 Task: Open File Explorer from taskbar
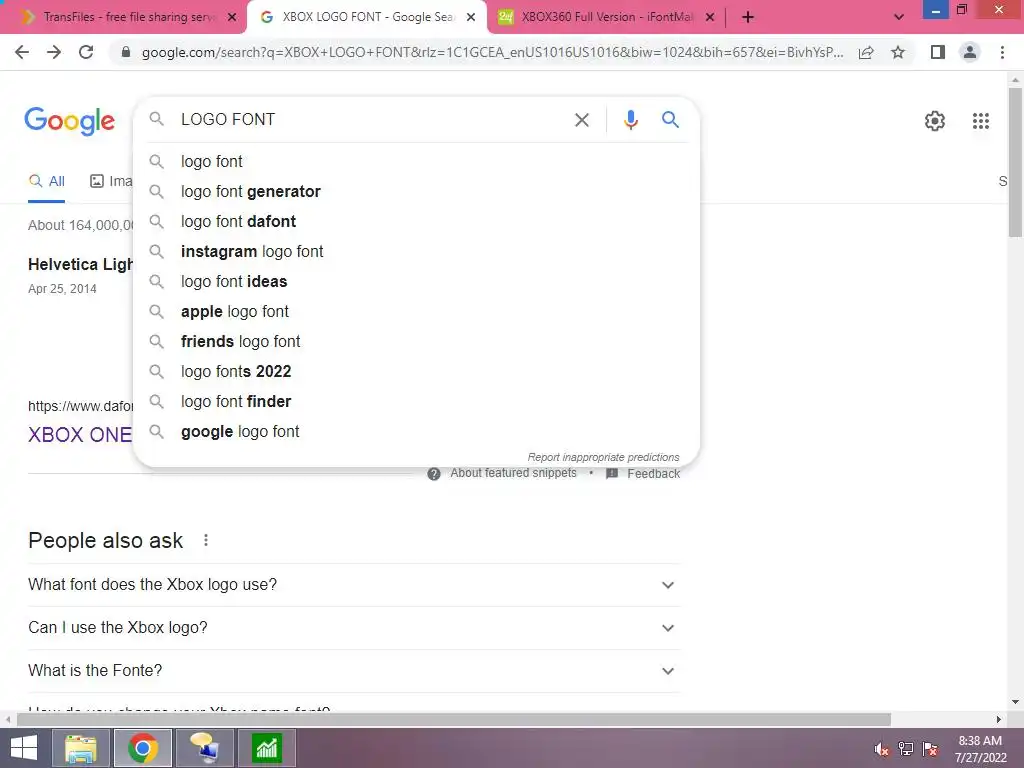(81, 748)
